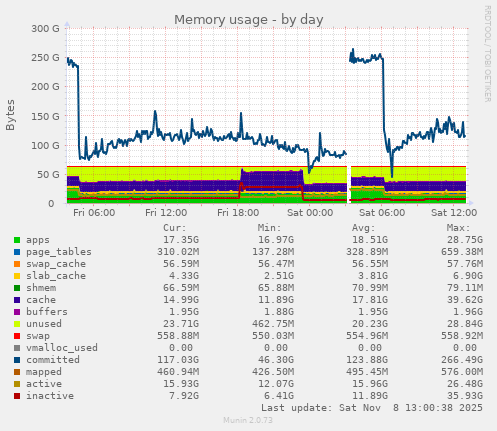Click the page_tables max value 659.38M

pos(462,252)
